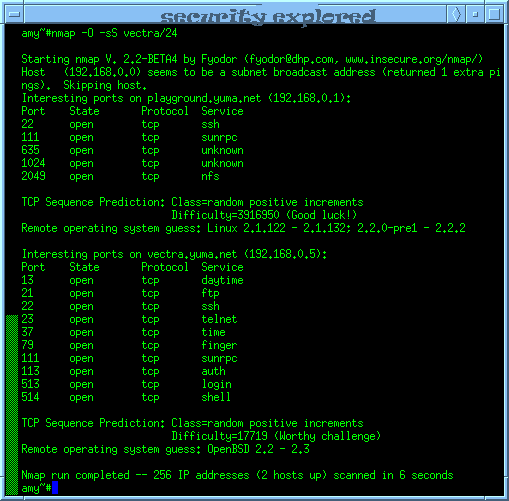Screen dimensions: 509x501
Task: Click 'telnet' service name
Action: [219, 319]
